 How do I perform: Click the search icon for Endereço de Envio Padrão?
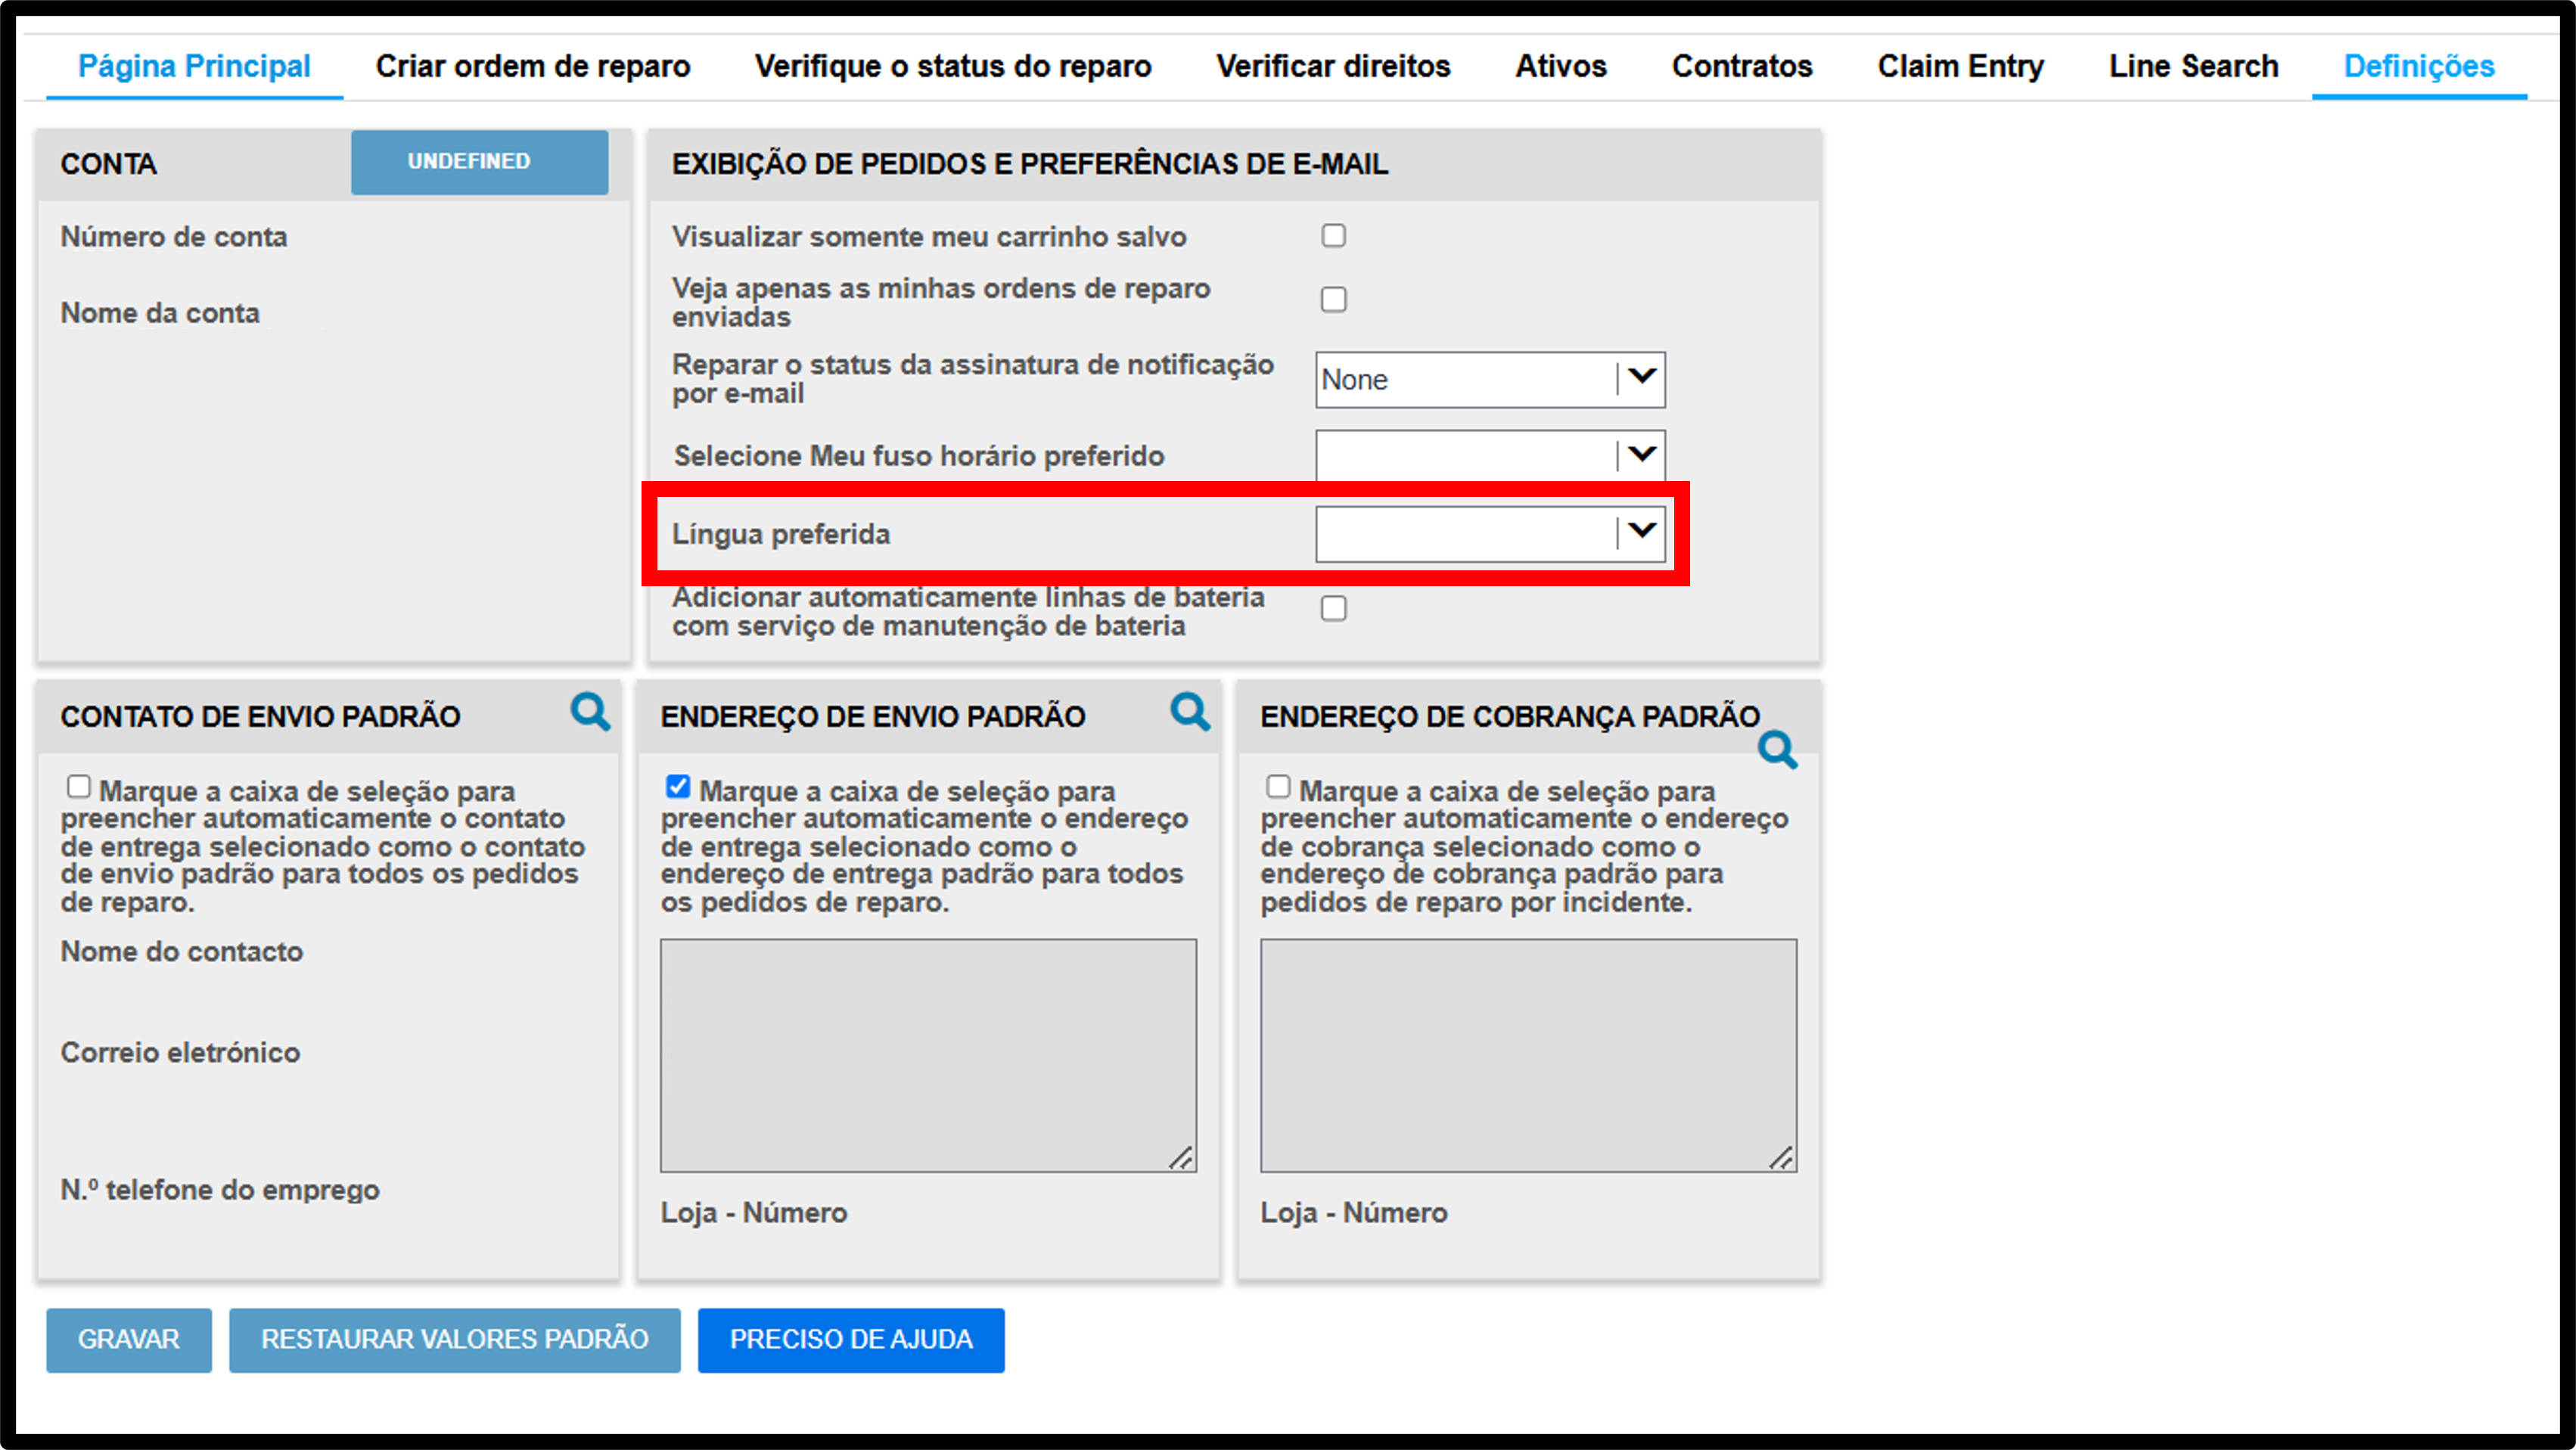click(x=1190, y=712)
